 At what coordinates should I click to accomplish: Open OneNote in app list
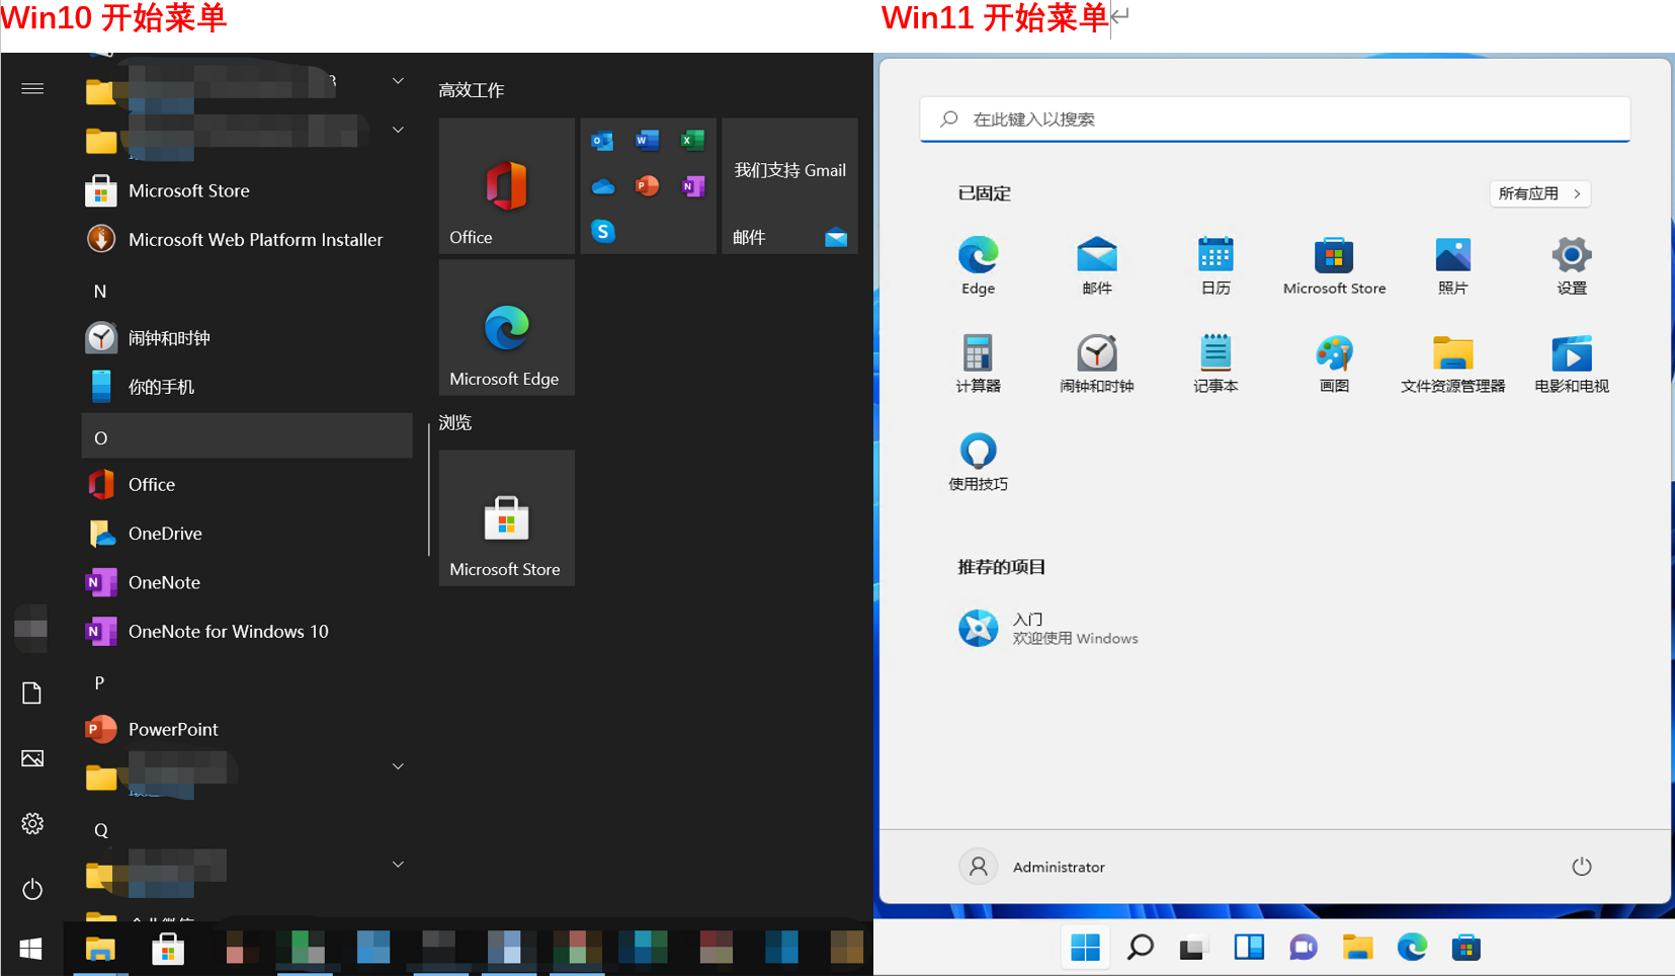[x=247, y=582]
